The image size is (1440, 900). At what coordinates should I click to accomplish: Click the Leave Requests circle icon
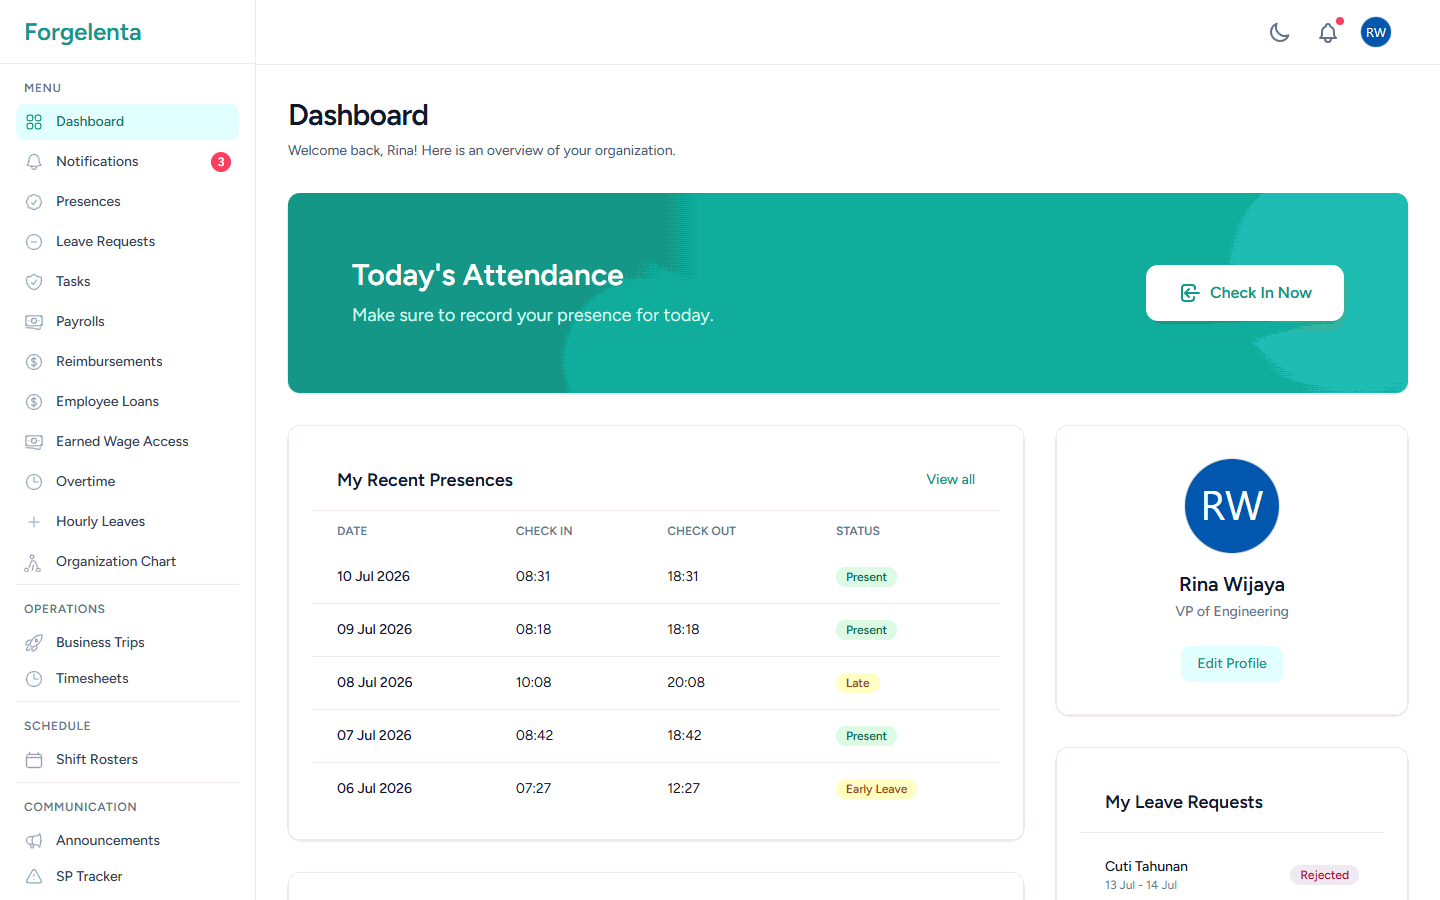34,242
